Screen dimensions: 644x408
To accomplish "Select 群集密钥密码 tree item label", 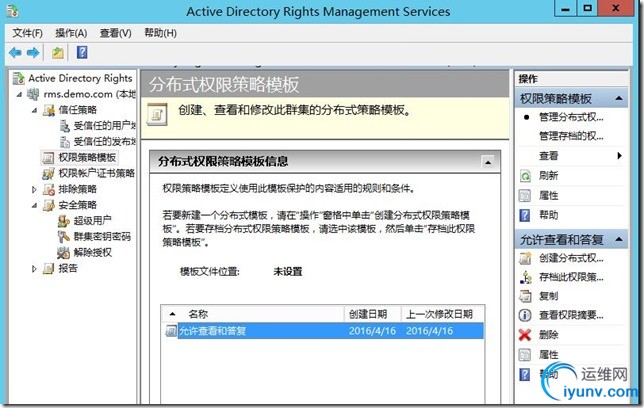I will (102, 237).
